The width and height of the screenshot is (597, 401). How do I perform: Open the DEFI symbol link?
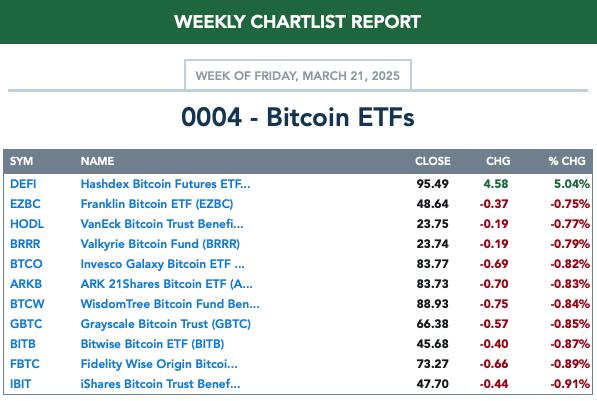coord(23,184)
